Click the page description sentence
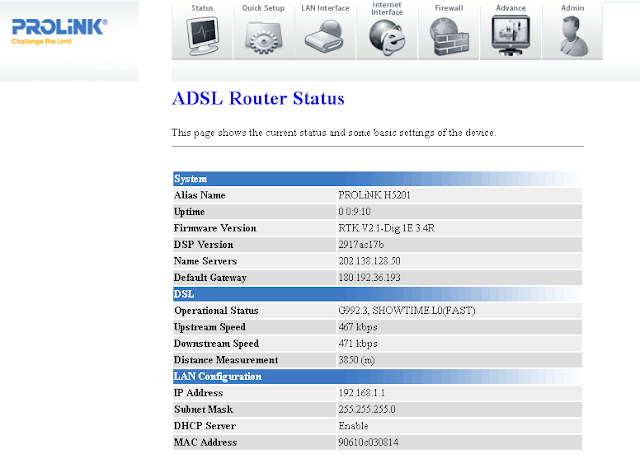Image resolution: width=640 pixels, height=468 pixels. (x=334, y=133)
